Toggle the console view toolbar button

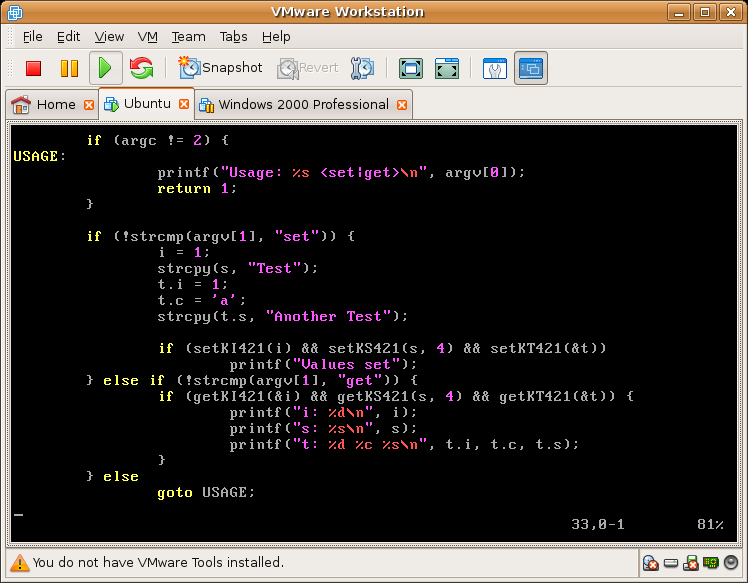tap(530, 68)
